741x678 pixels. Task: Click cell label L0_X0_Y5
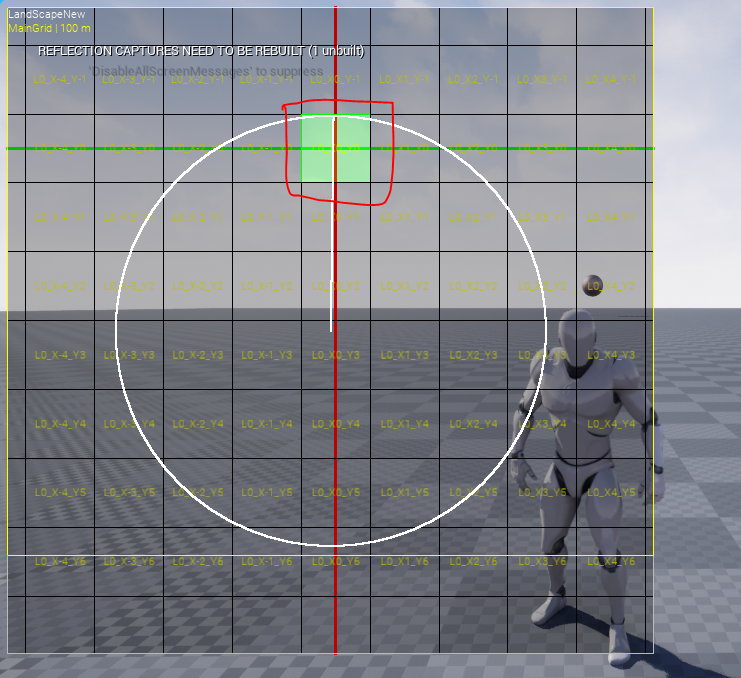pos(336,493)
